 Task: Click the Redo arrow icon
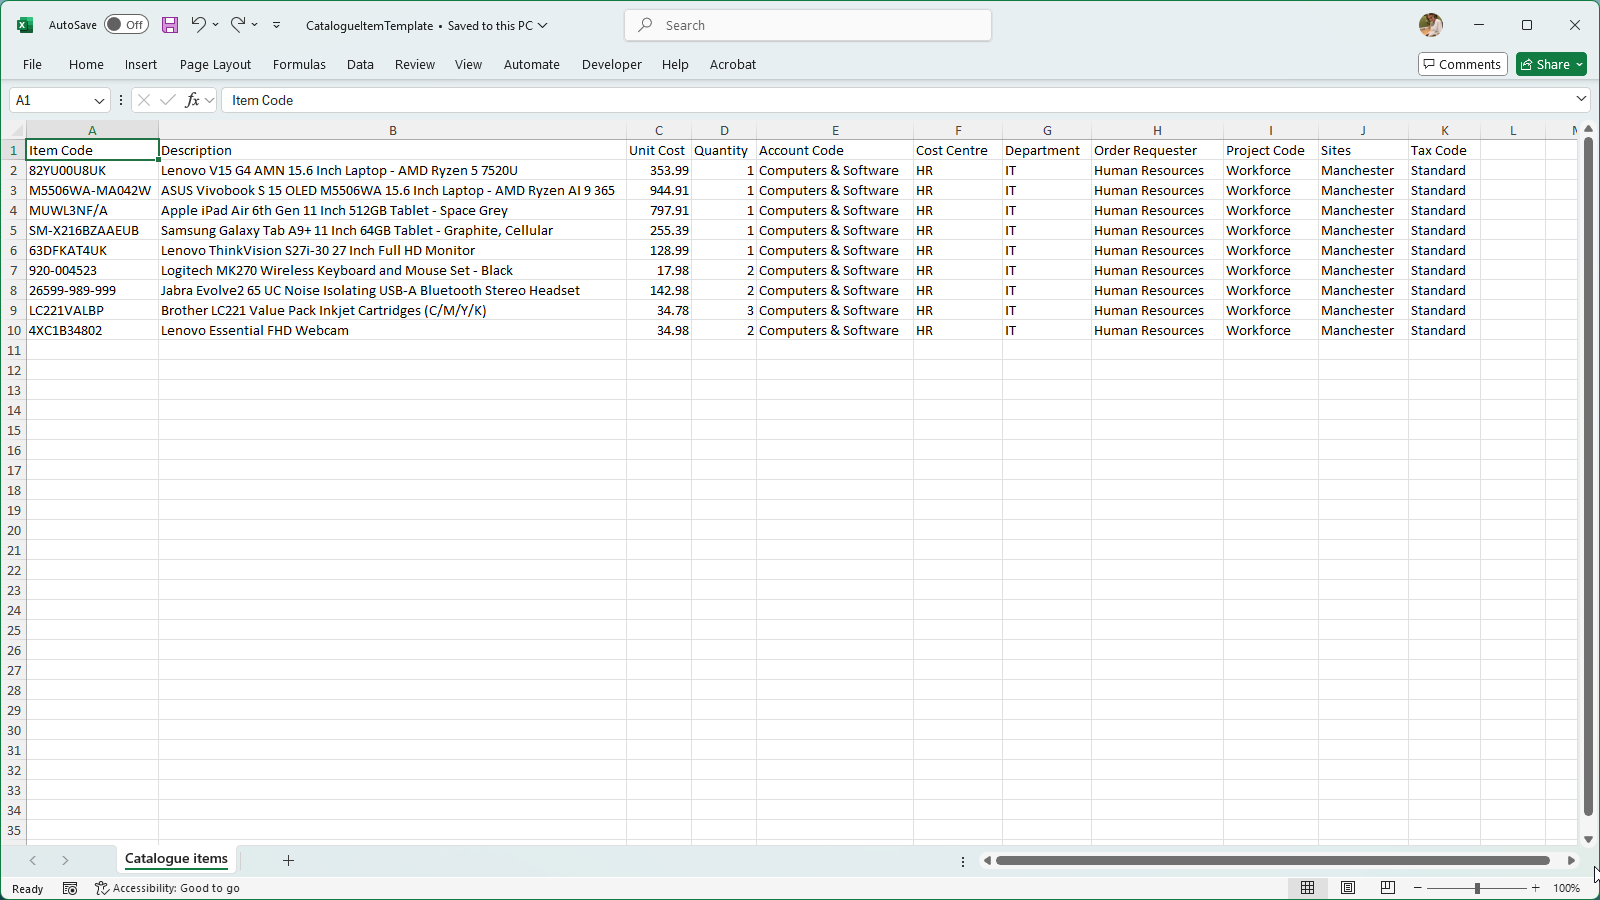[238, 25]
